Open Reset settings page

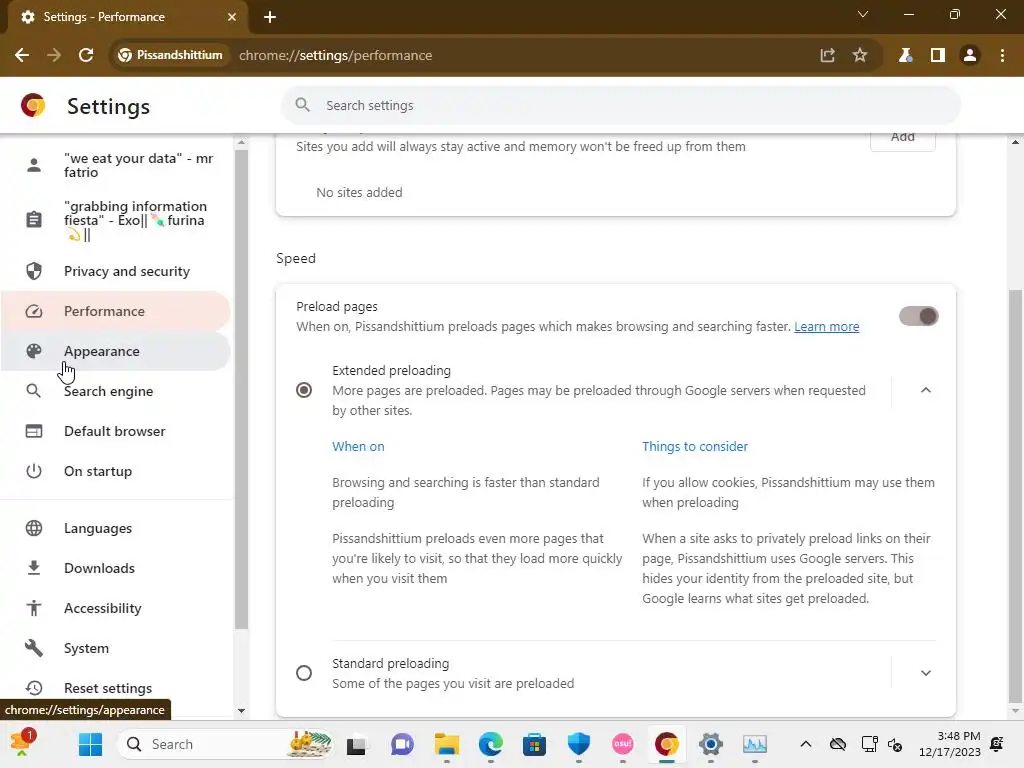[116, 688]
